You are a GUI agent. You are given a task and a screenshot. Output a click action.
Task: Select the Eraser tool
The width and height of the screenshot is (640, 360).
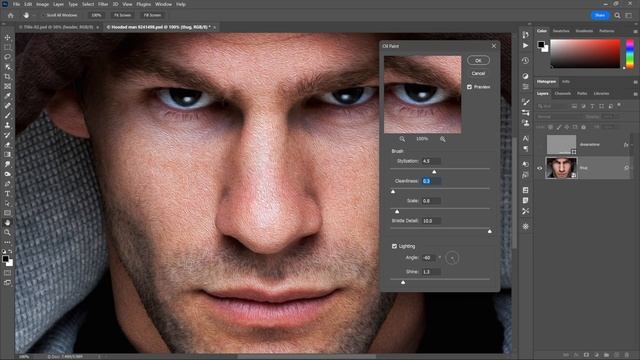(x=7, y=145)
